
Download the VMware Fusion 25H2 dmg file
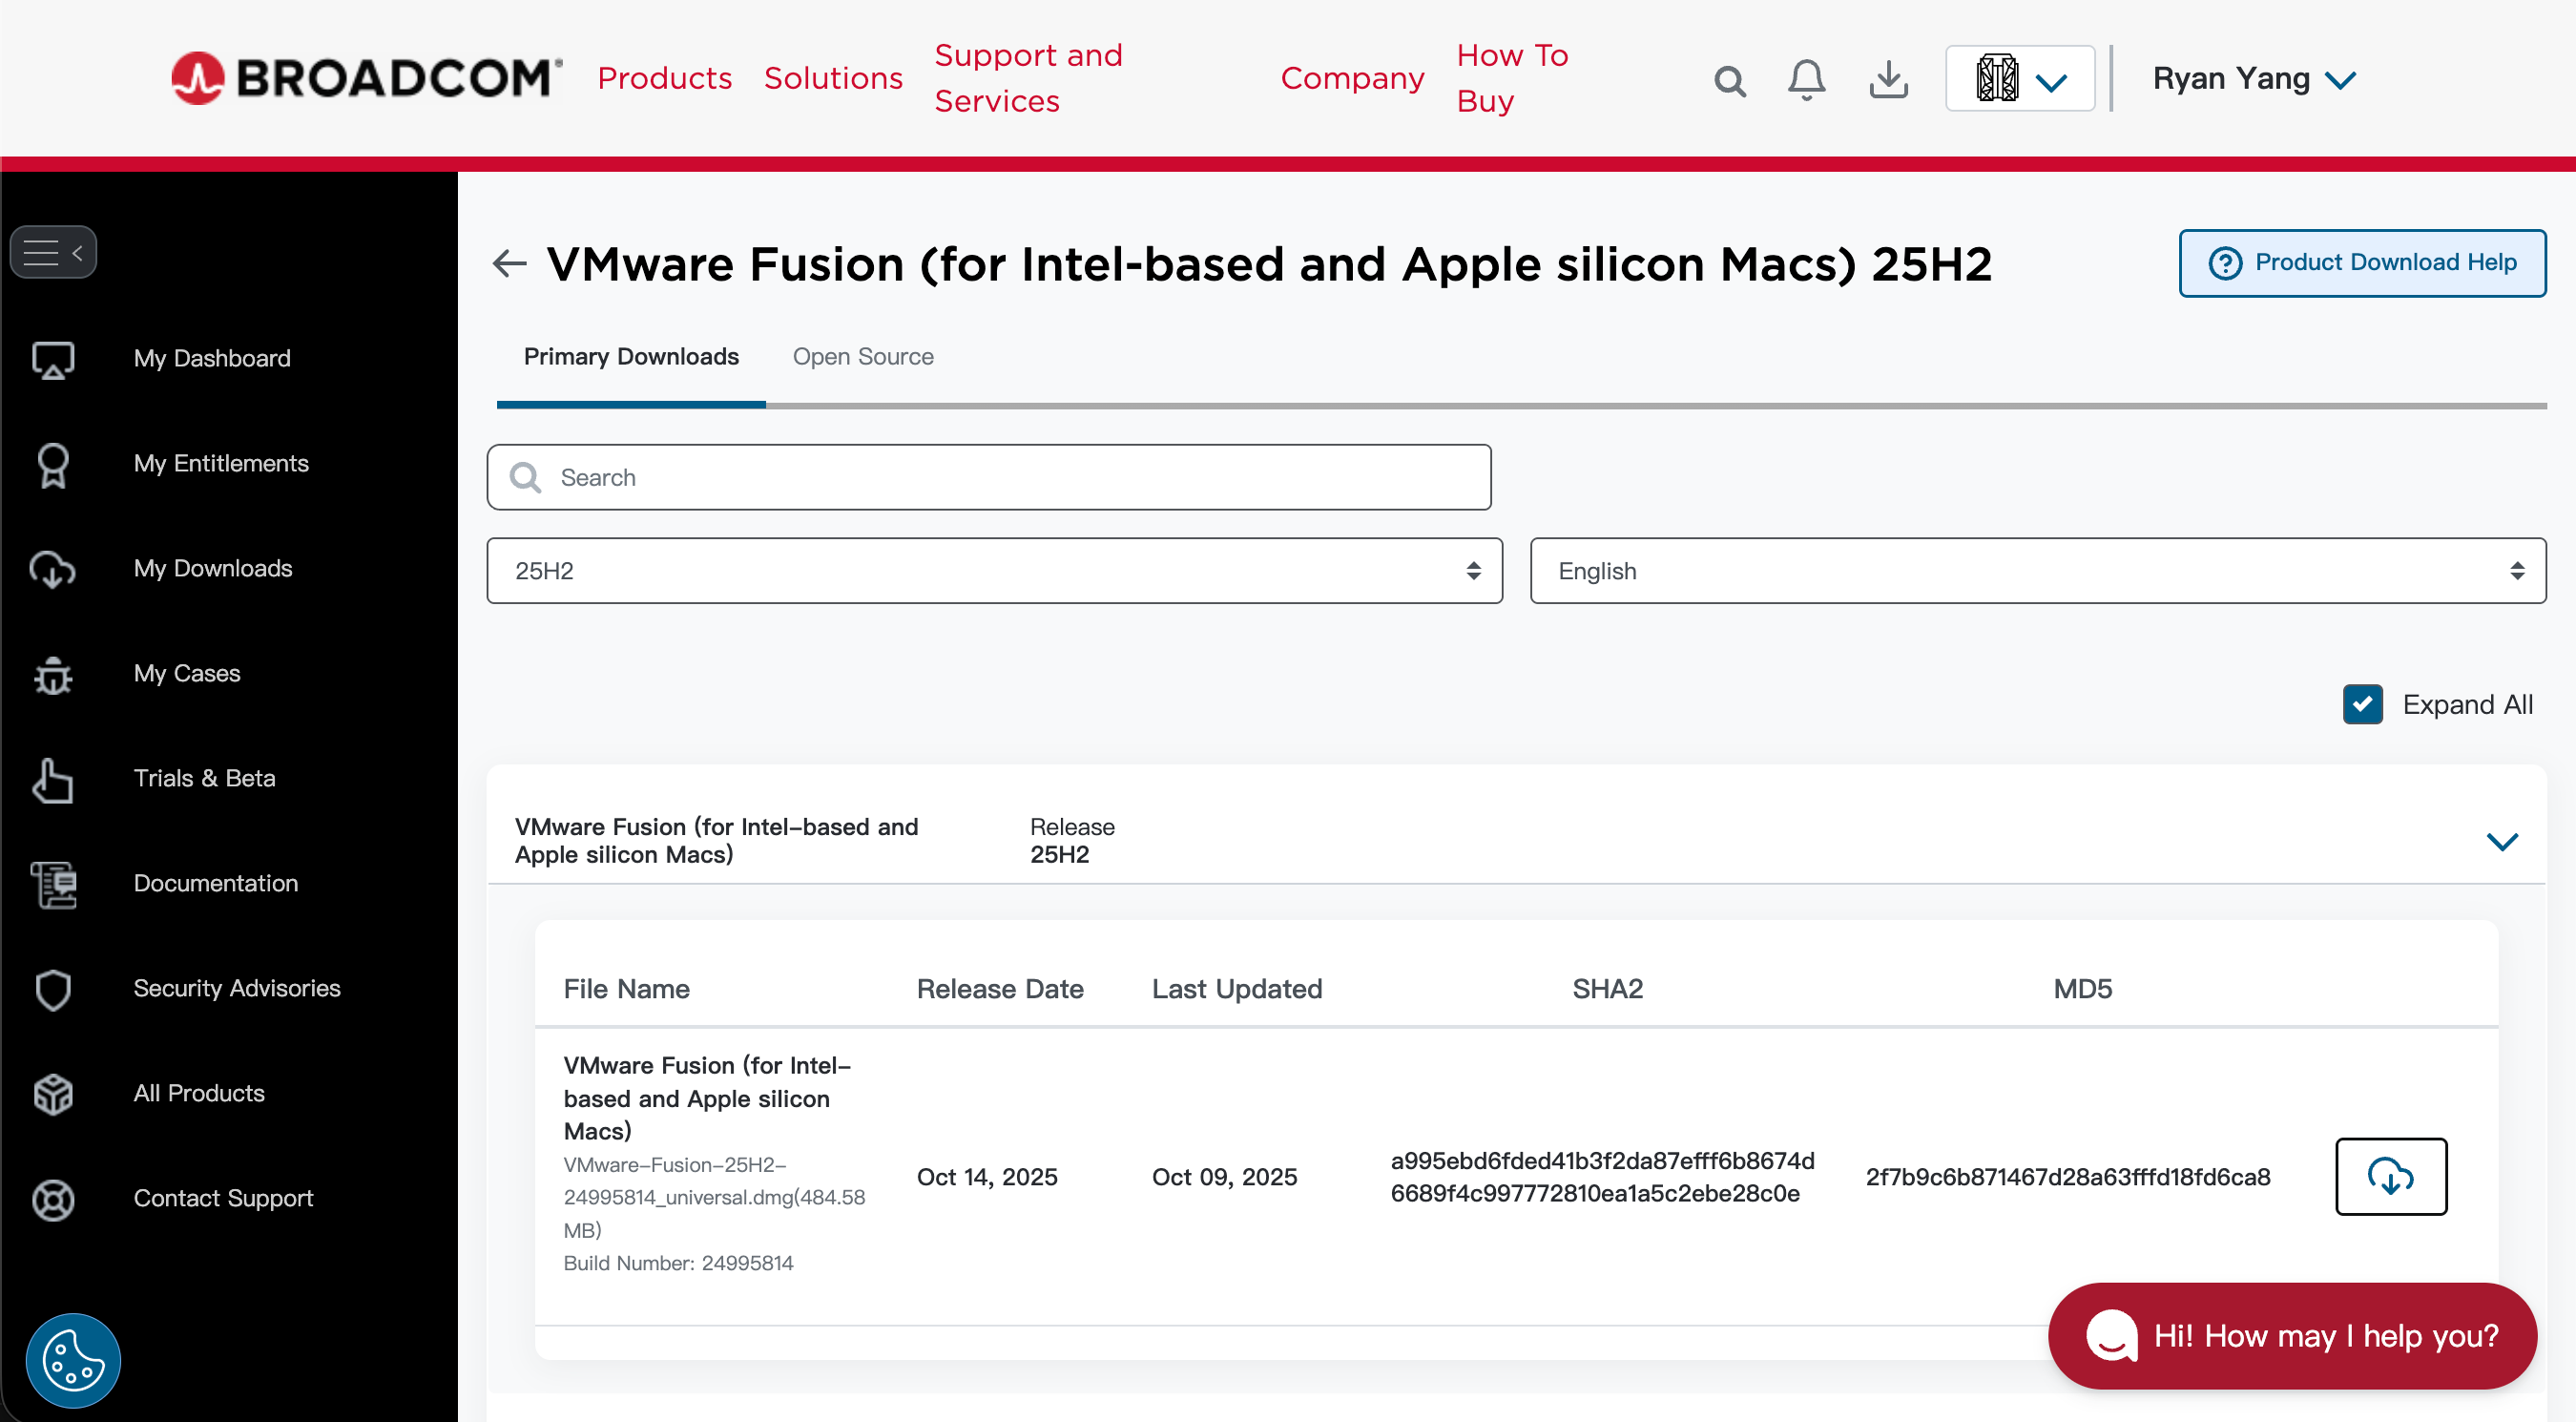click(2390, 1177)
